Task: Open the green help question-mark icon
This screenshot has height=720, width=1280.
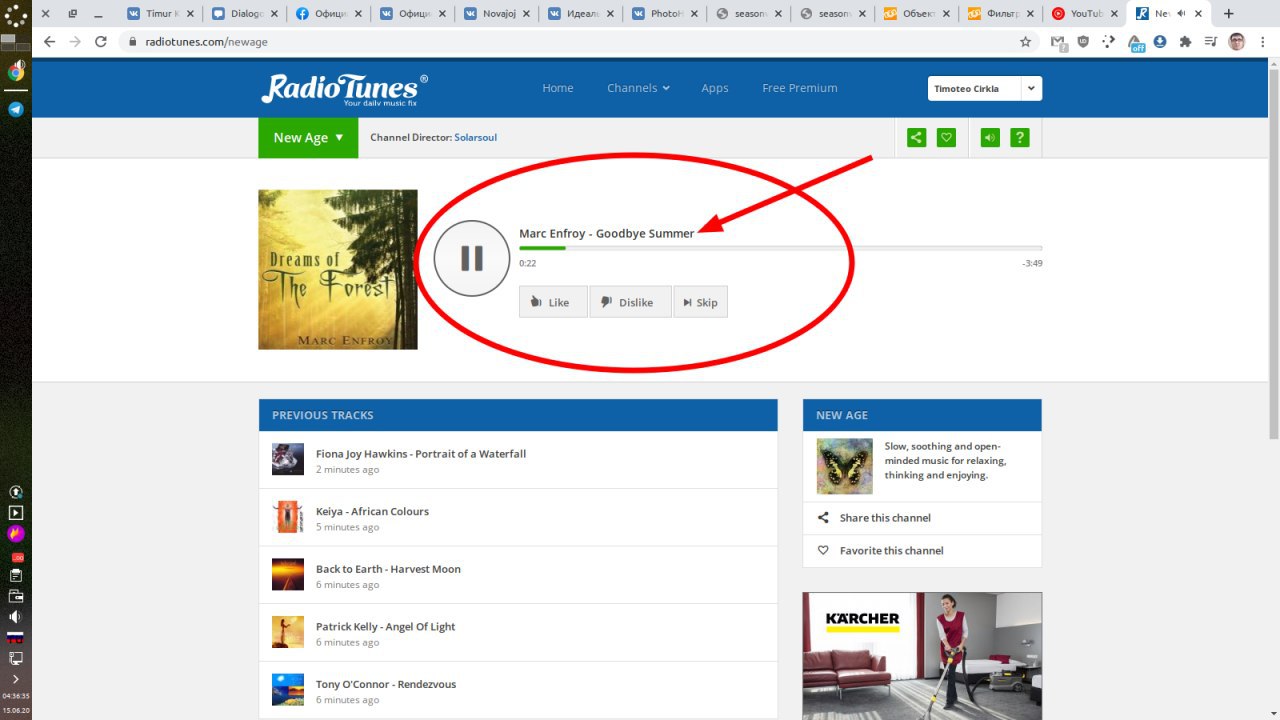Action: point(1020,138)
